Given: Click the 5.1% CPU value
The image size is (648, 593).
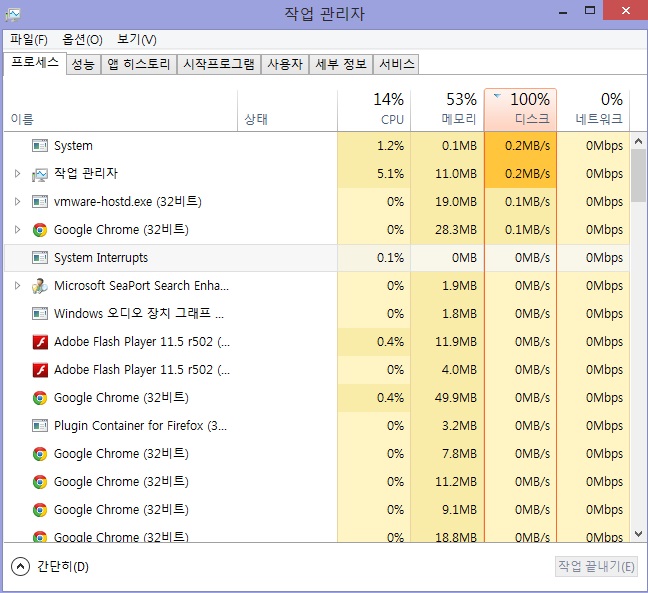Looking at the screenshot, I should tap(390, 174).
